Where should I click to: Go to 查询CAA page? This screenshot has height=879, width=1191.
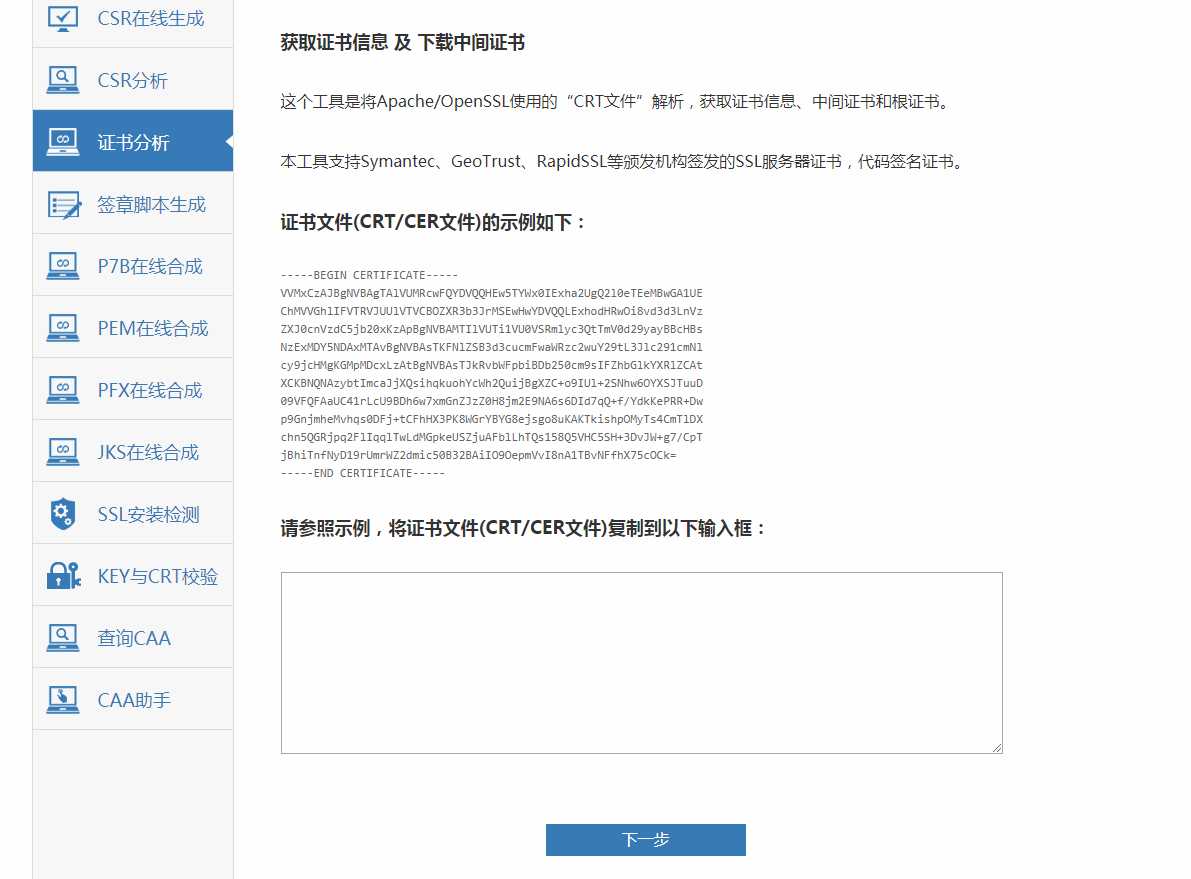pos(133,637)
